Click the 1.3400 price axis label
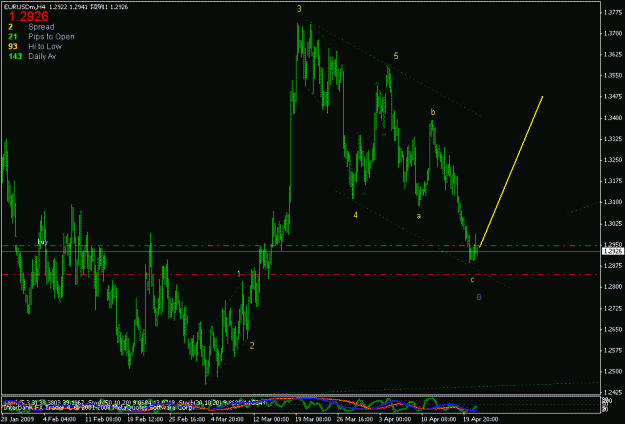Image resolution: width=625 pixels, height=424 pixels. (613, 118)
